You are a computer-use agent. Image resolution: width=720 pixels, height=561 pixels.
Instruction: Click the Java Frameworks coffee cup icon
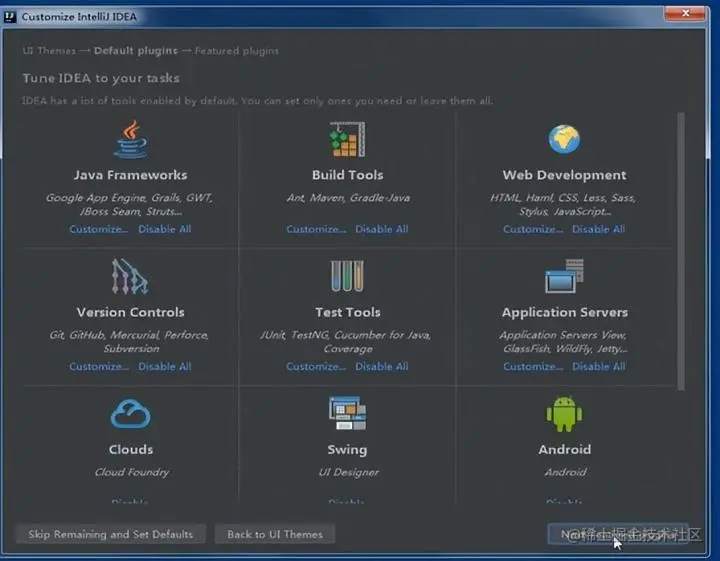coord(131,140)
